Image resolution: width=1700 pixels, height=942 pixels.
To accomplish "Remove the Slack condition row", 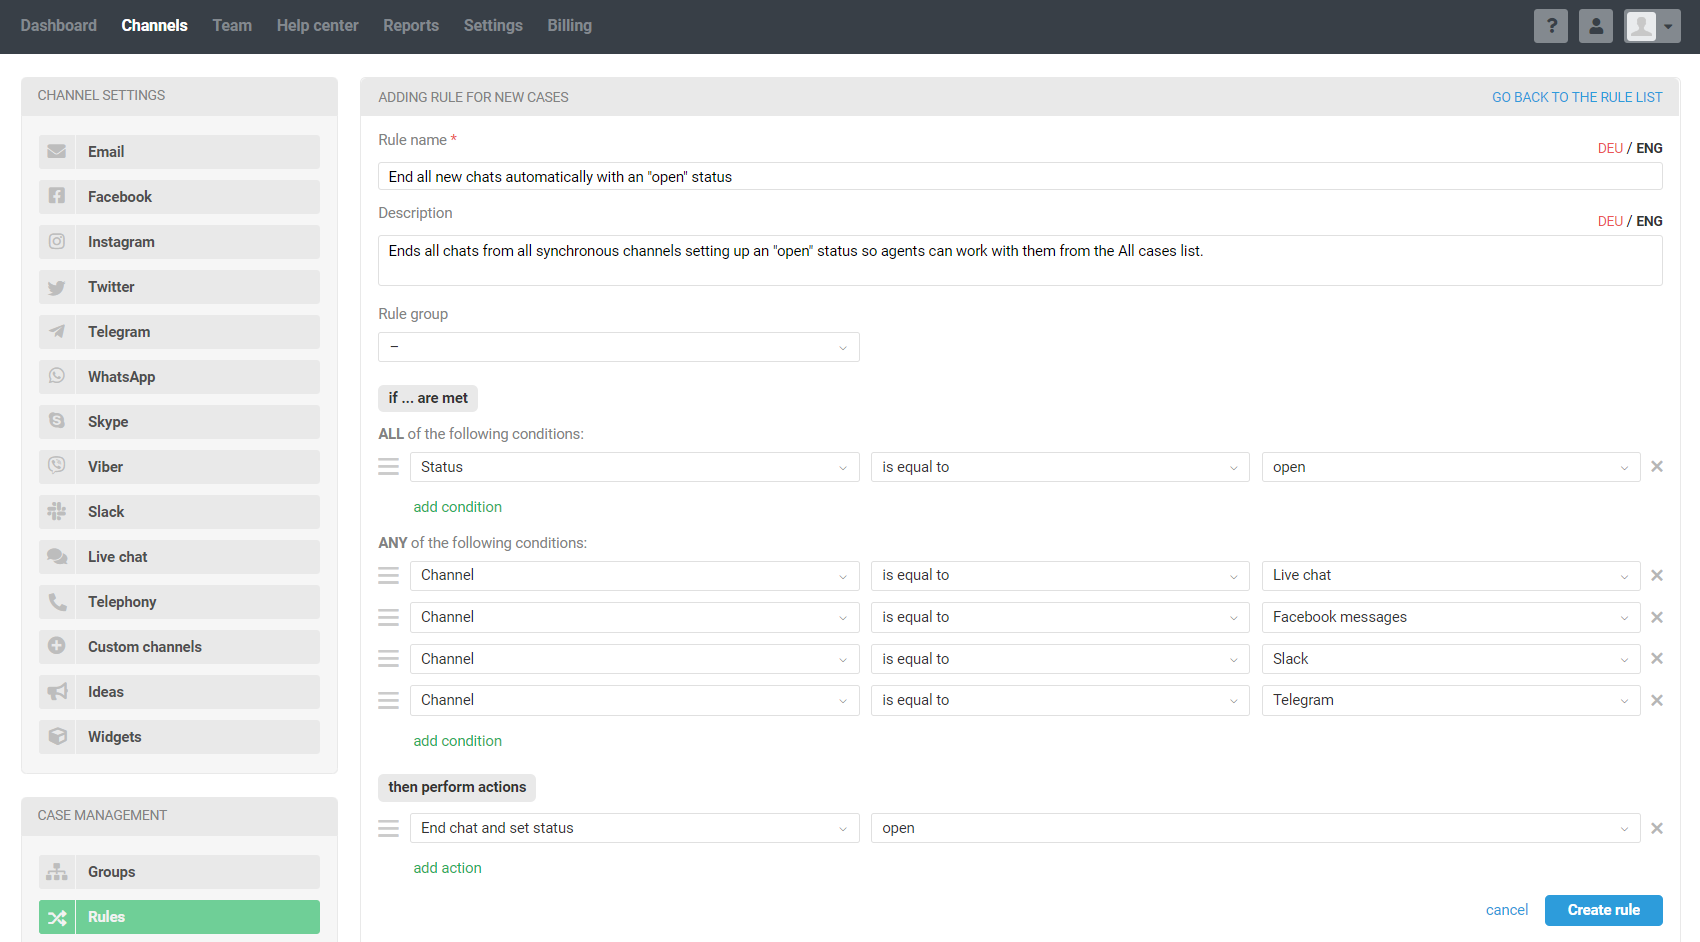I will 1657,659.
